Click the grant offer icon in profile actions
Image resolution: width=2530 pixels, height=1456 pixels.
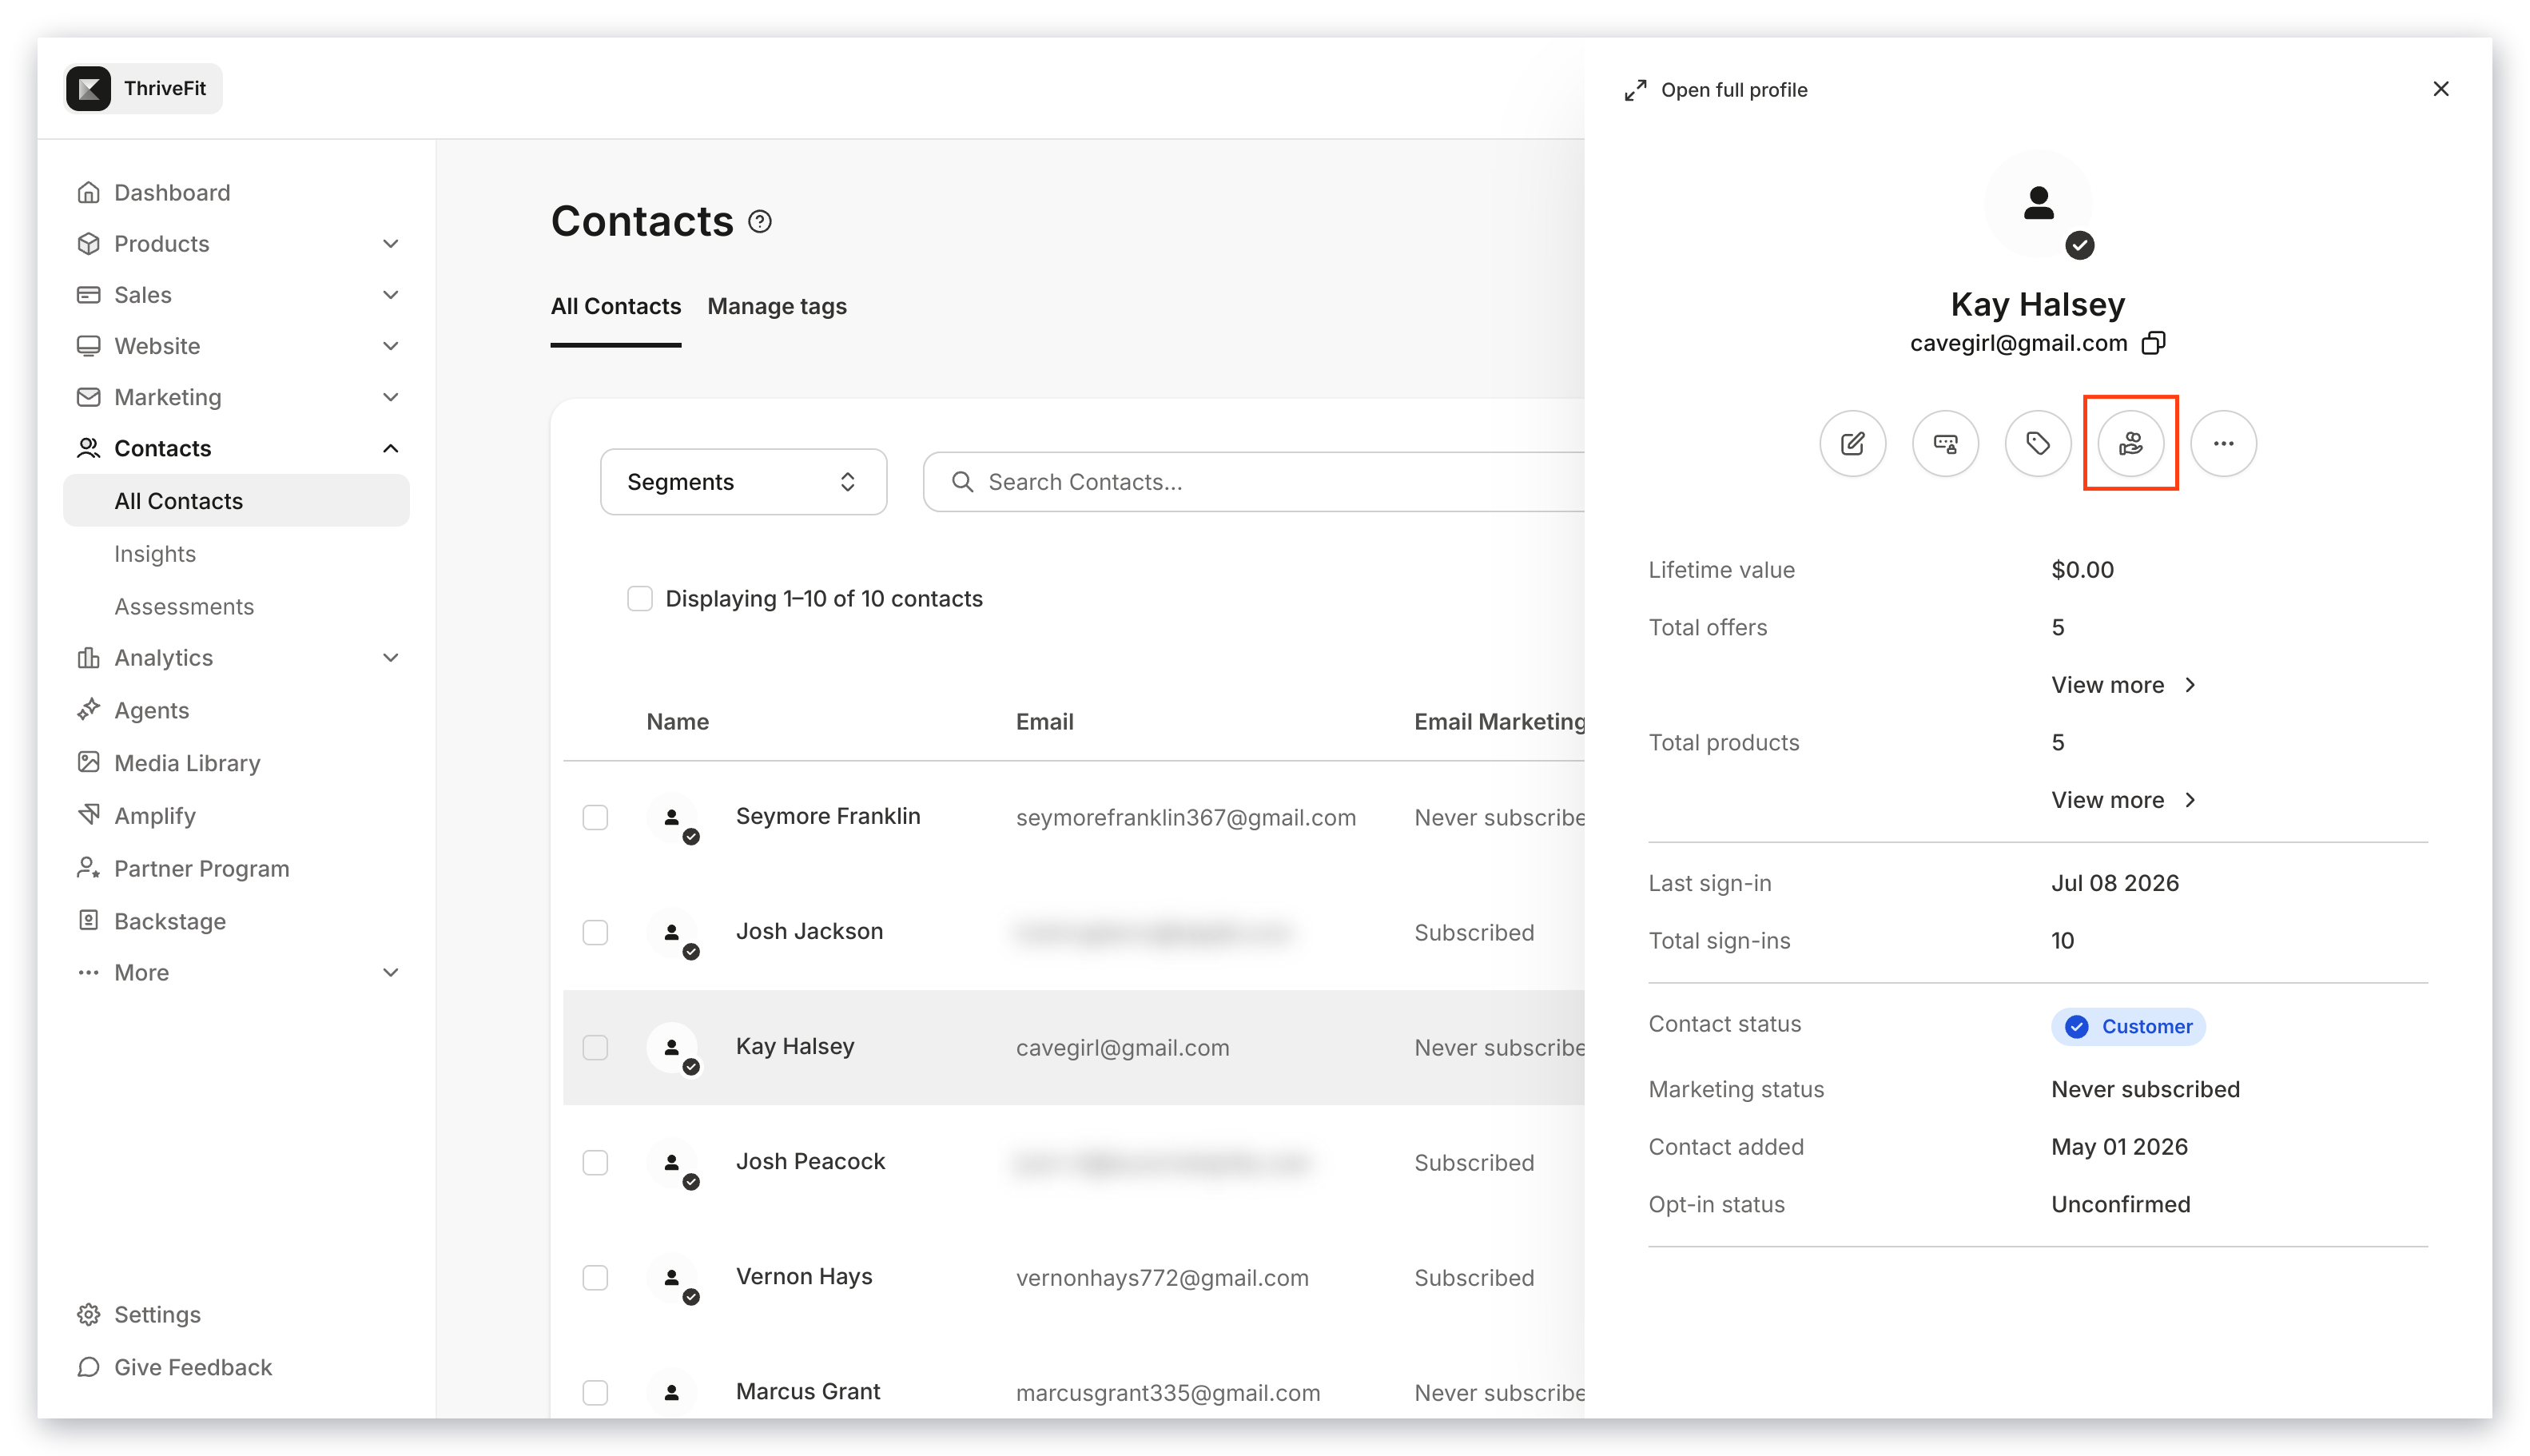pos(1945,443)
